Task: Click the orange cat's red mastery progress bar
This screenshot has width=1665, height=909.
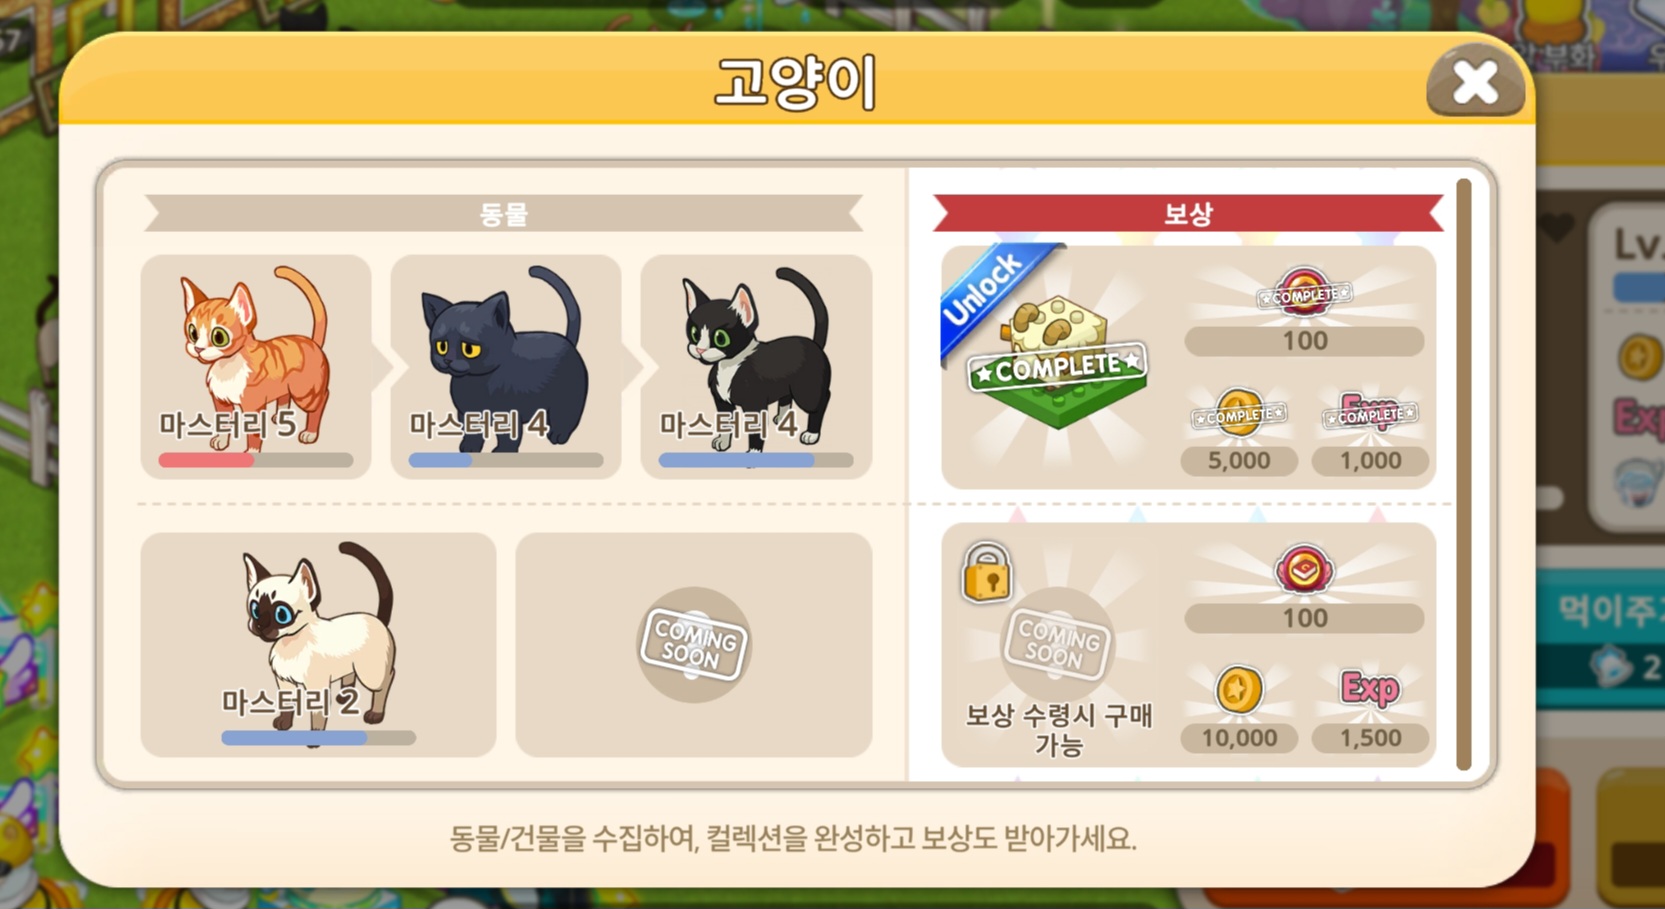Action: (256, 461)
